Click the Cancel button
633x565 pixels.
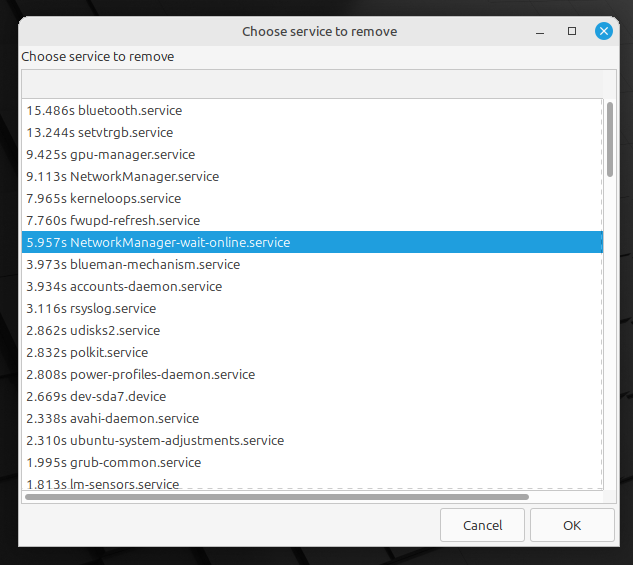tap(482, 525)
